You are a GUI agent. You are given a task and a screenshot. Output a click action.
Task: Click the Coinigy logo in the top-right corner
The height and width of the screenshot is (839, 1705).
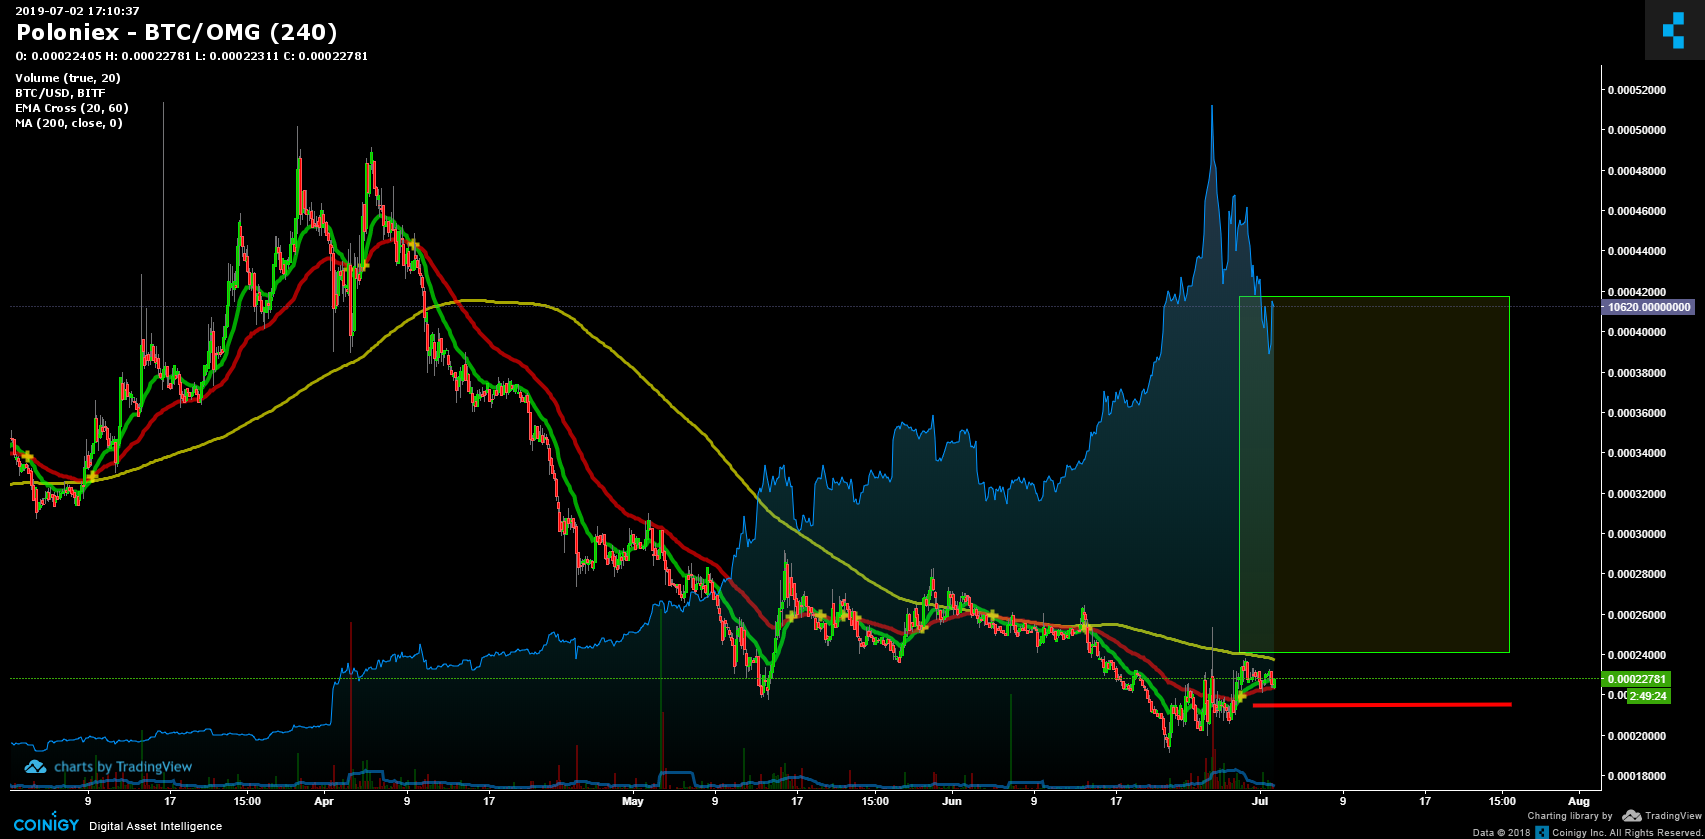point(1674,30)
